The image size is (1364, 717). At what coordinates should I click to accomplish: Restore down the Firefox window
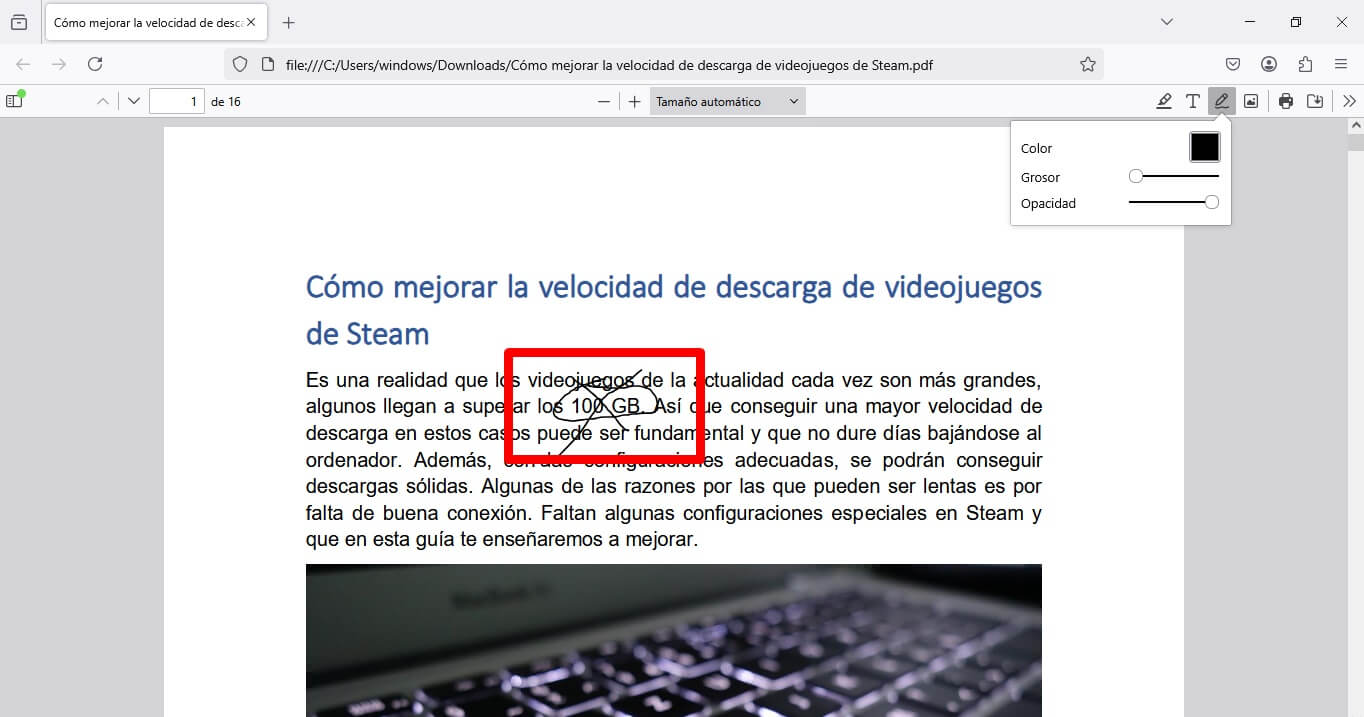tap(1296, 22)
